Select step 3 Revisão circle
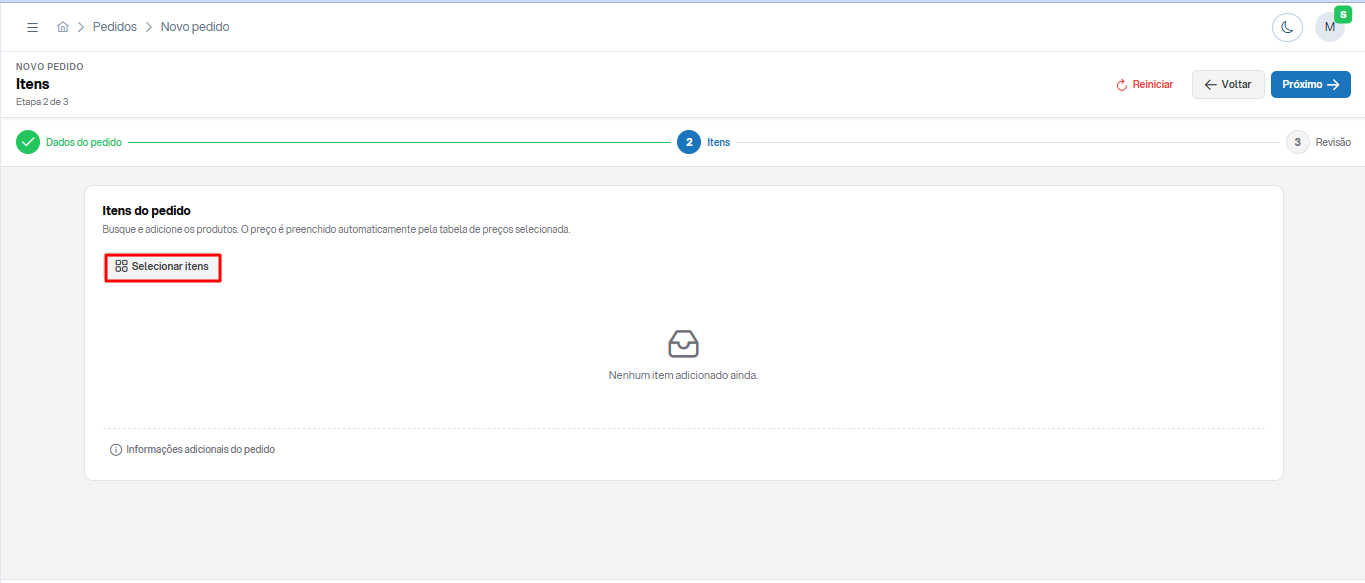Screen dimensions: 1365x583 click(x=1298, y=142)
